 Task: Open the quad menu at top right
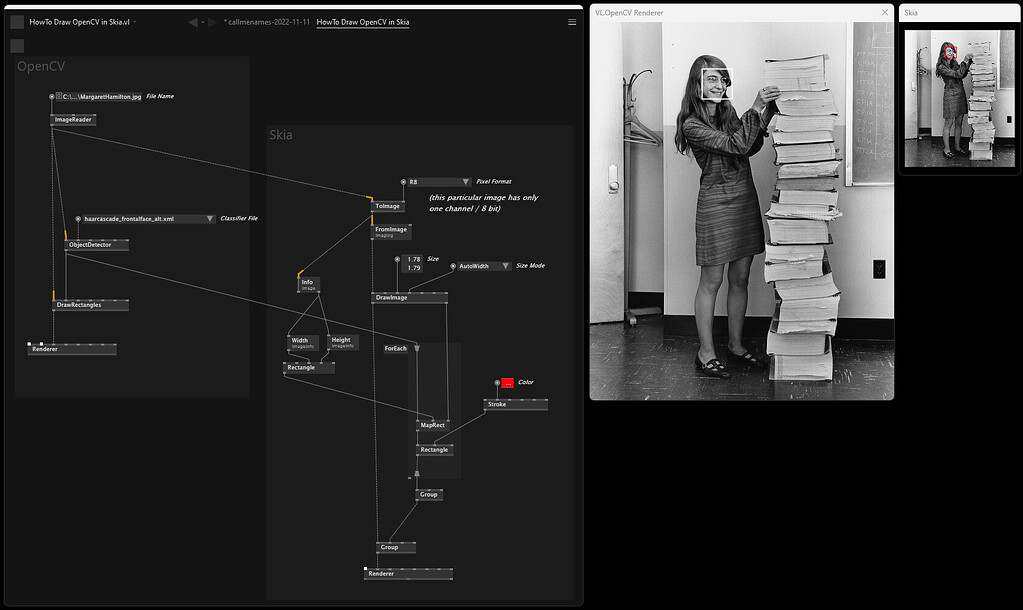click(571, 21)
